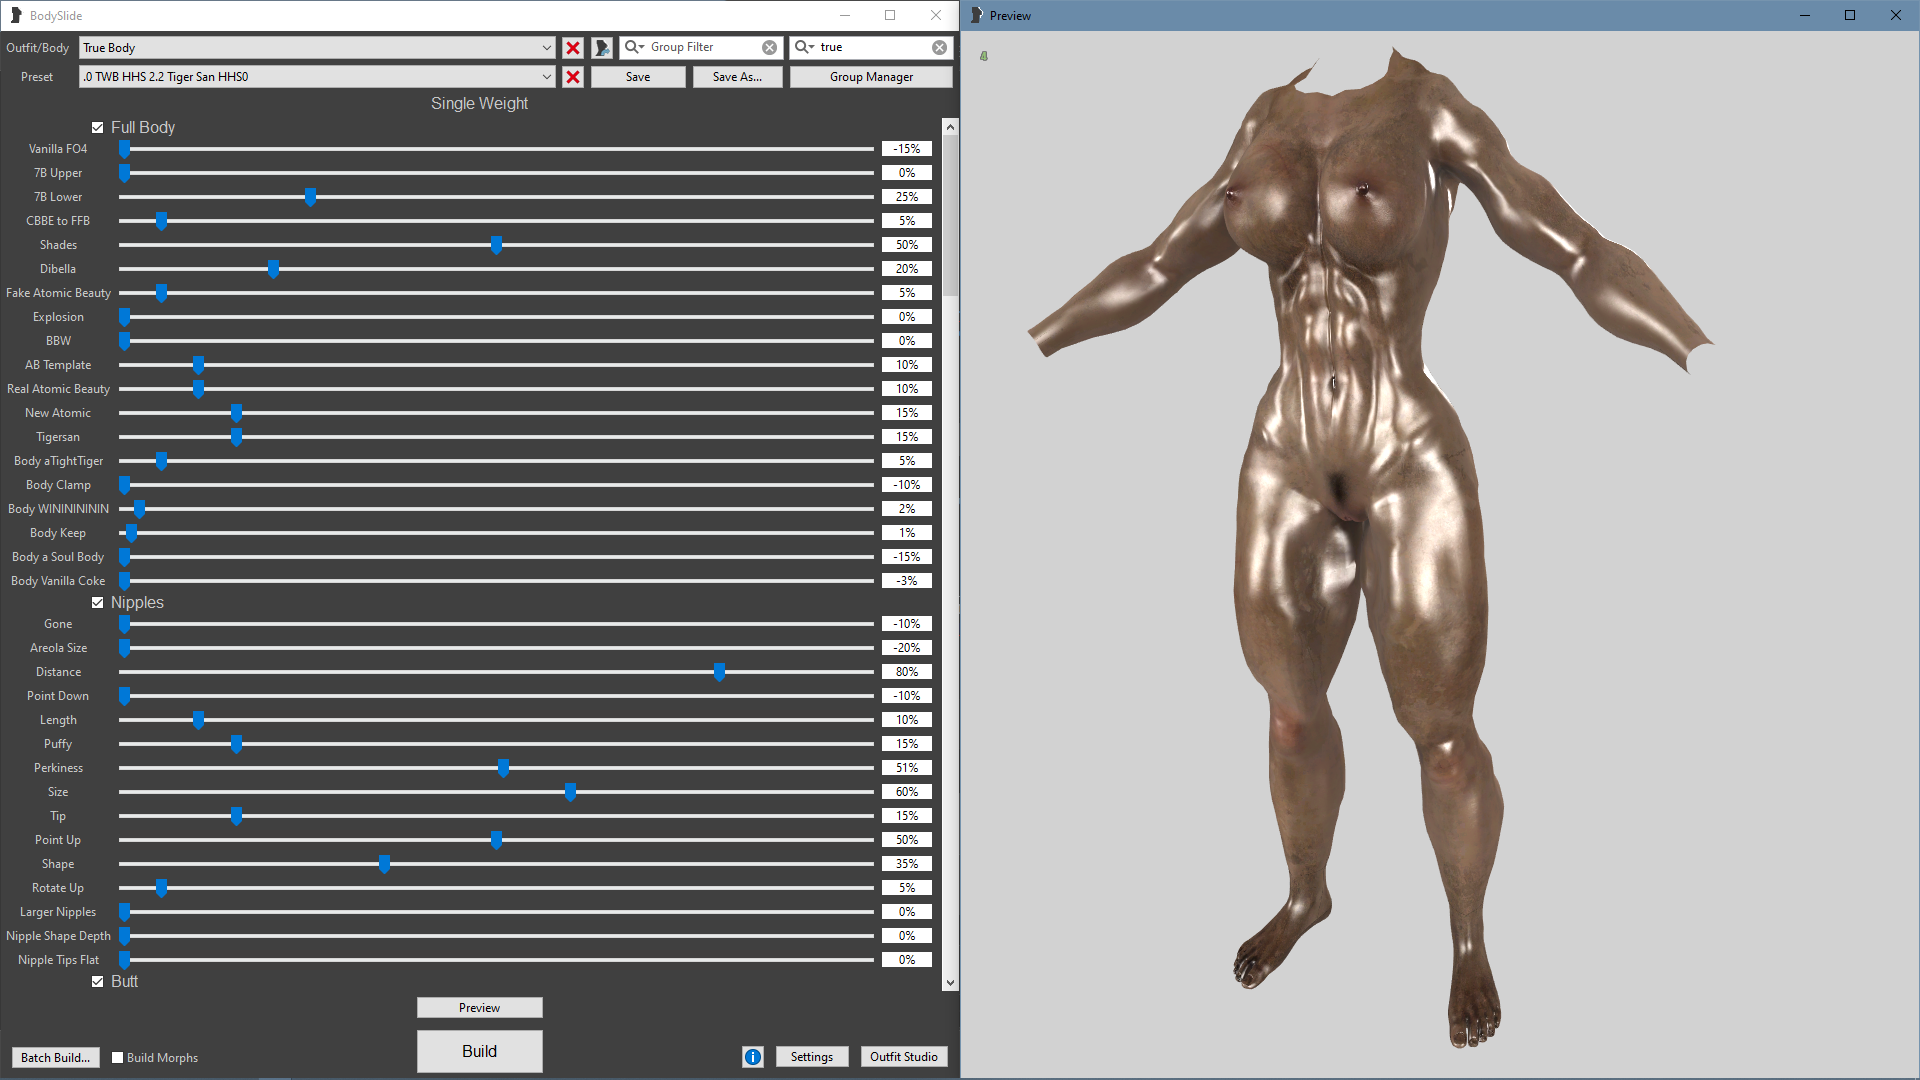Click the slider panel scroll down arrow
Viewport: 1920px width, 1080px height.
950,983
